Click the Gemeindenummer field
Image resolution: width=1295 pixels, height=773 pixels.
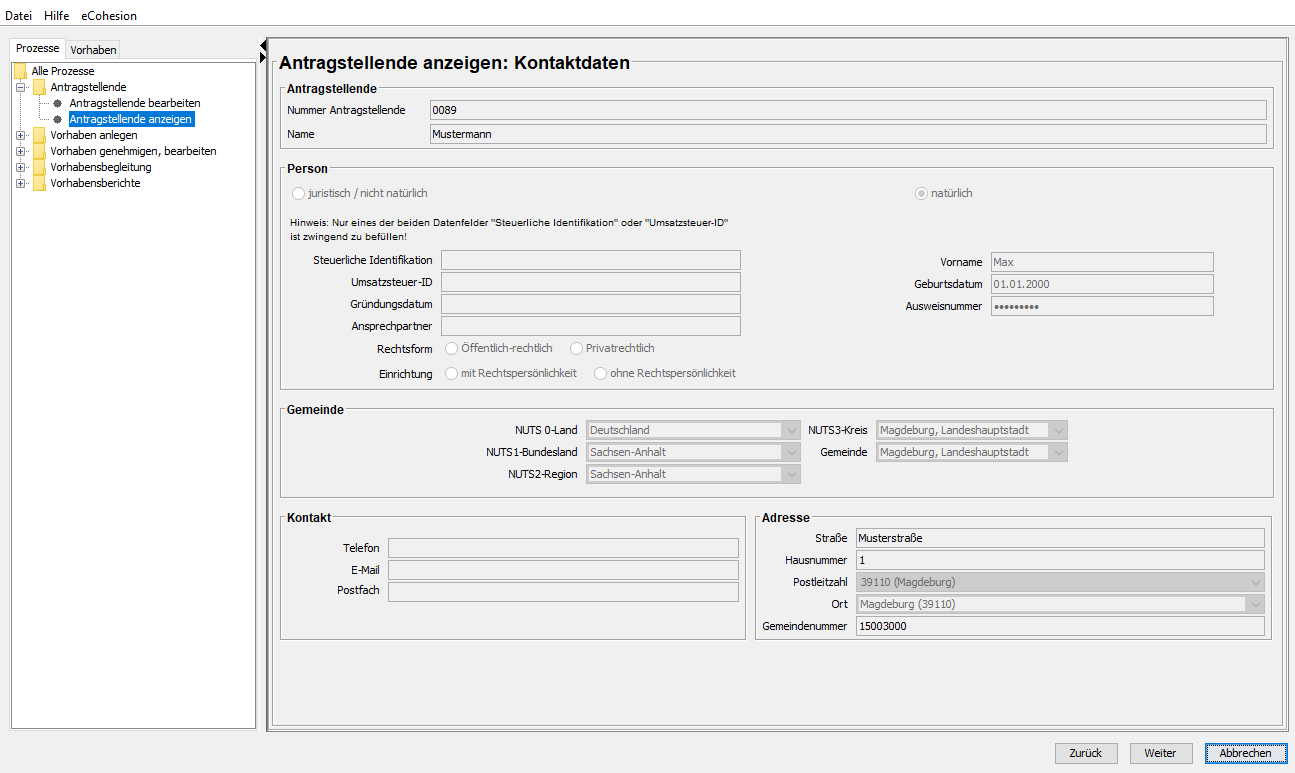click(1060, 626)
